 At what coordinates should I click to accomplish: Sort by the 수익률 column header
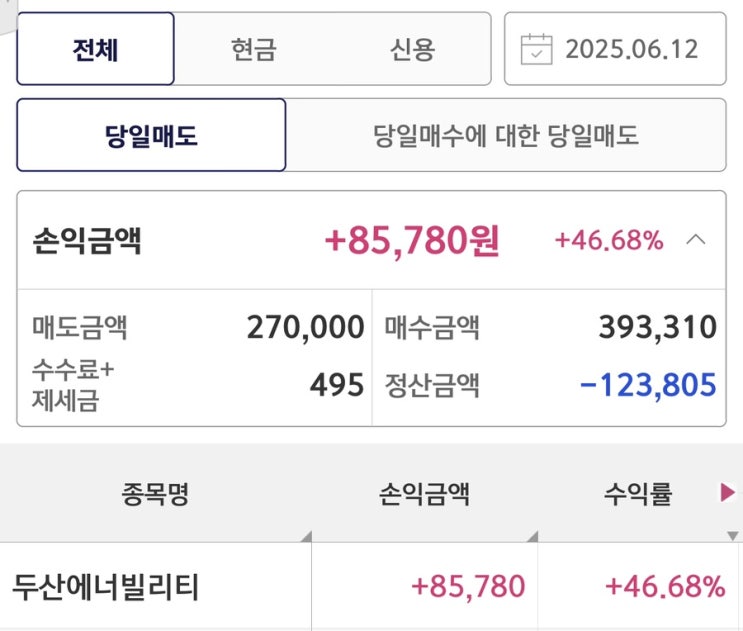click(x=638, y=493)
